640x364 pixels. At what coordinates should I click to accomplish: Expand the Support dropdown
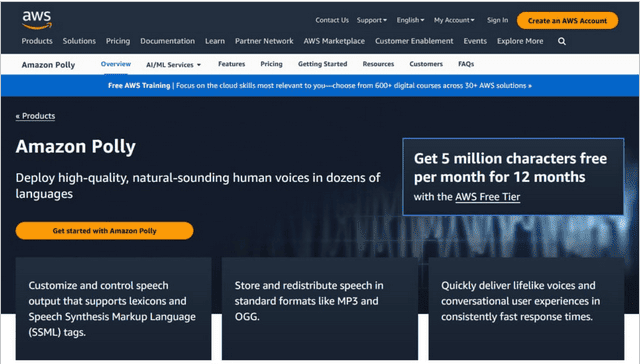pos(371,20)
